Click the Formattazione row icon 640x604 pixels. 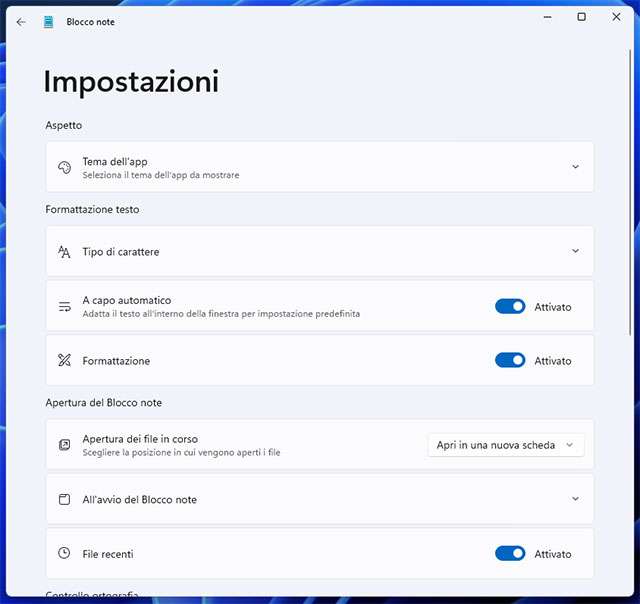click(x=64, y=360)
